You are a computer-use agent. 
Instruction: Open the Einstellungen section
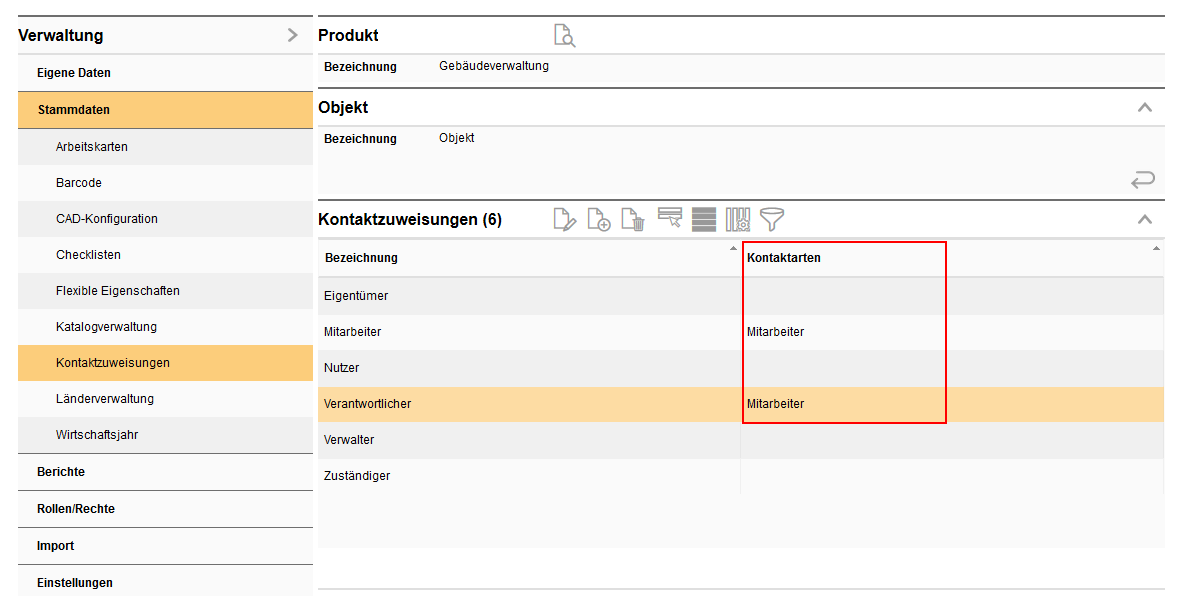tap(75, 582)
